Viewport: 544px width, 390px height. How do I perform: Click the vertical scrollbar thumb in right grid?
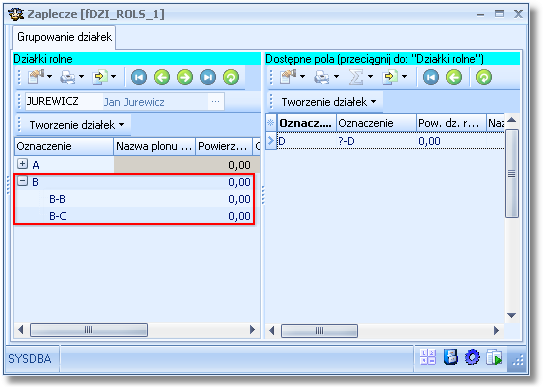512,173
